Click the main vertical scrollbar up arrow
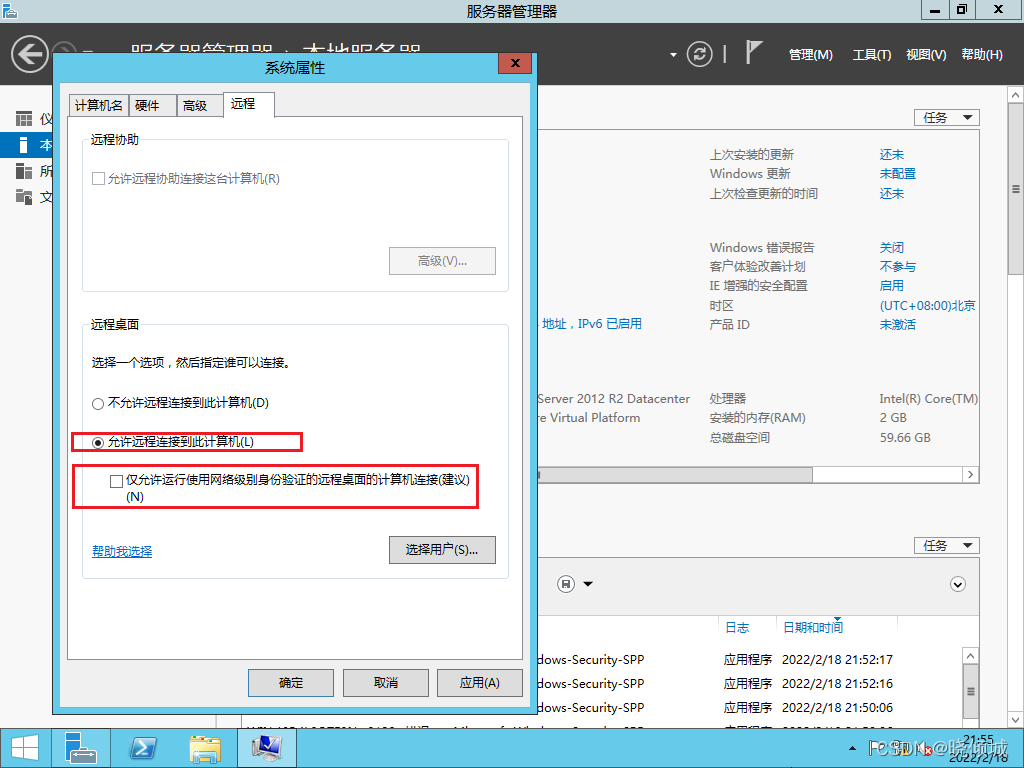The width and height of the screenshot is (1024, 768). (x=1016, y=95)
